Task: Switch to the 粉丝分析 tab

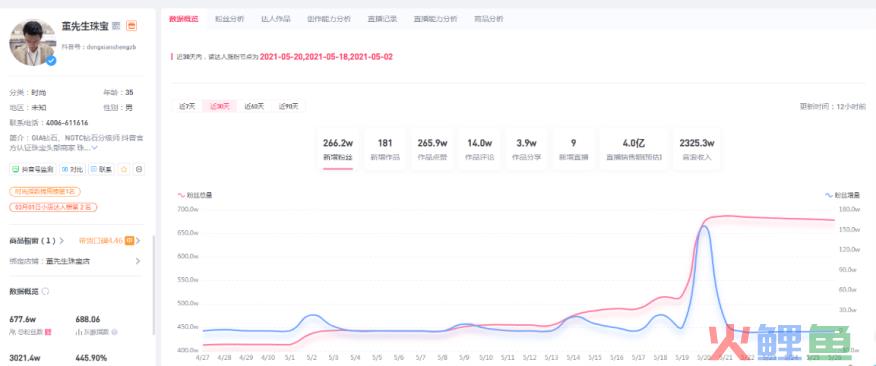Action: pos(229,18)
